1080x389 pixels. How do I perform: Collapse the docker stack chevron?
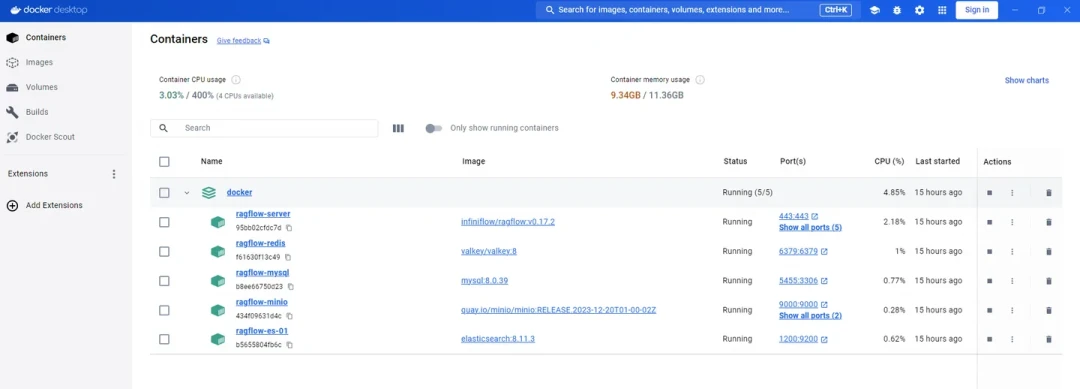[x=187, y=193]
